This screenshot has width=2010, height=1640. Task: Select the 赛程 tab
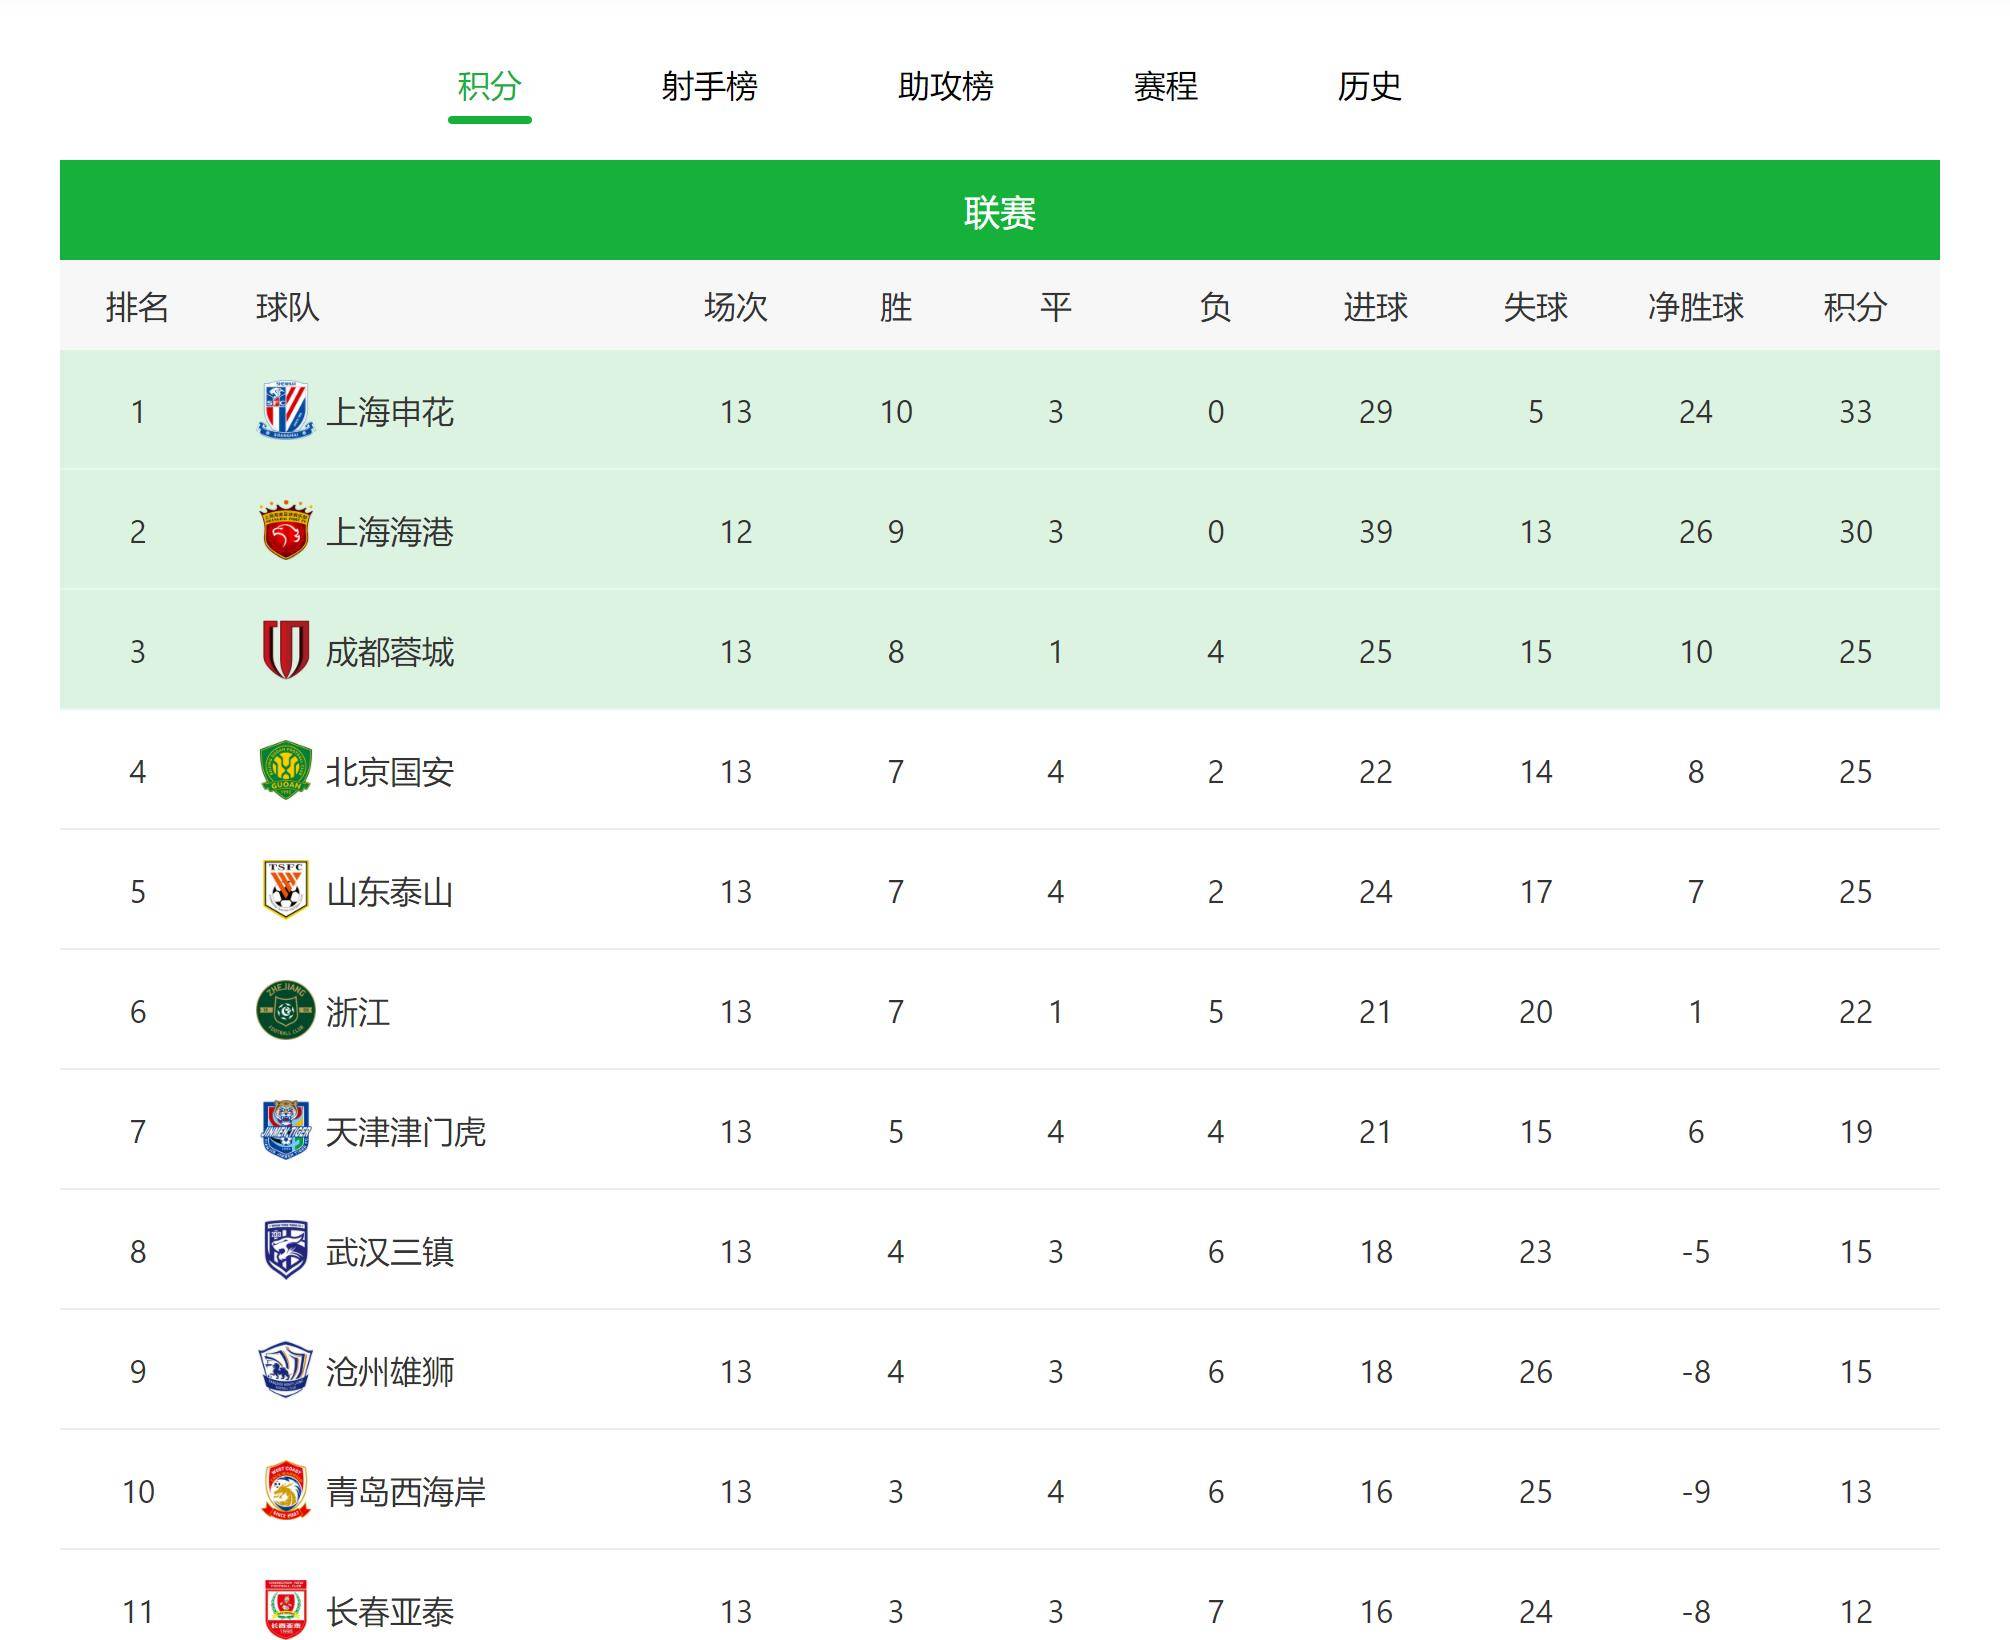pos(1165,87)
